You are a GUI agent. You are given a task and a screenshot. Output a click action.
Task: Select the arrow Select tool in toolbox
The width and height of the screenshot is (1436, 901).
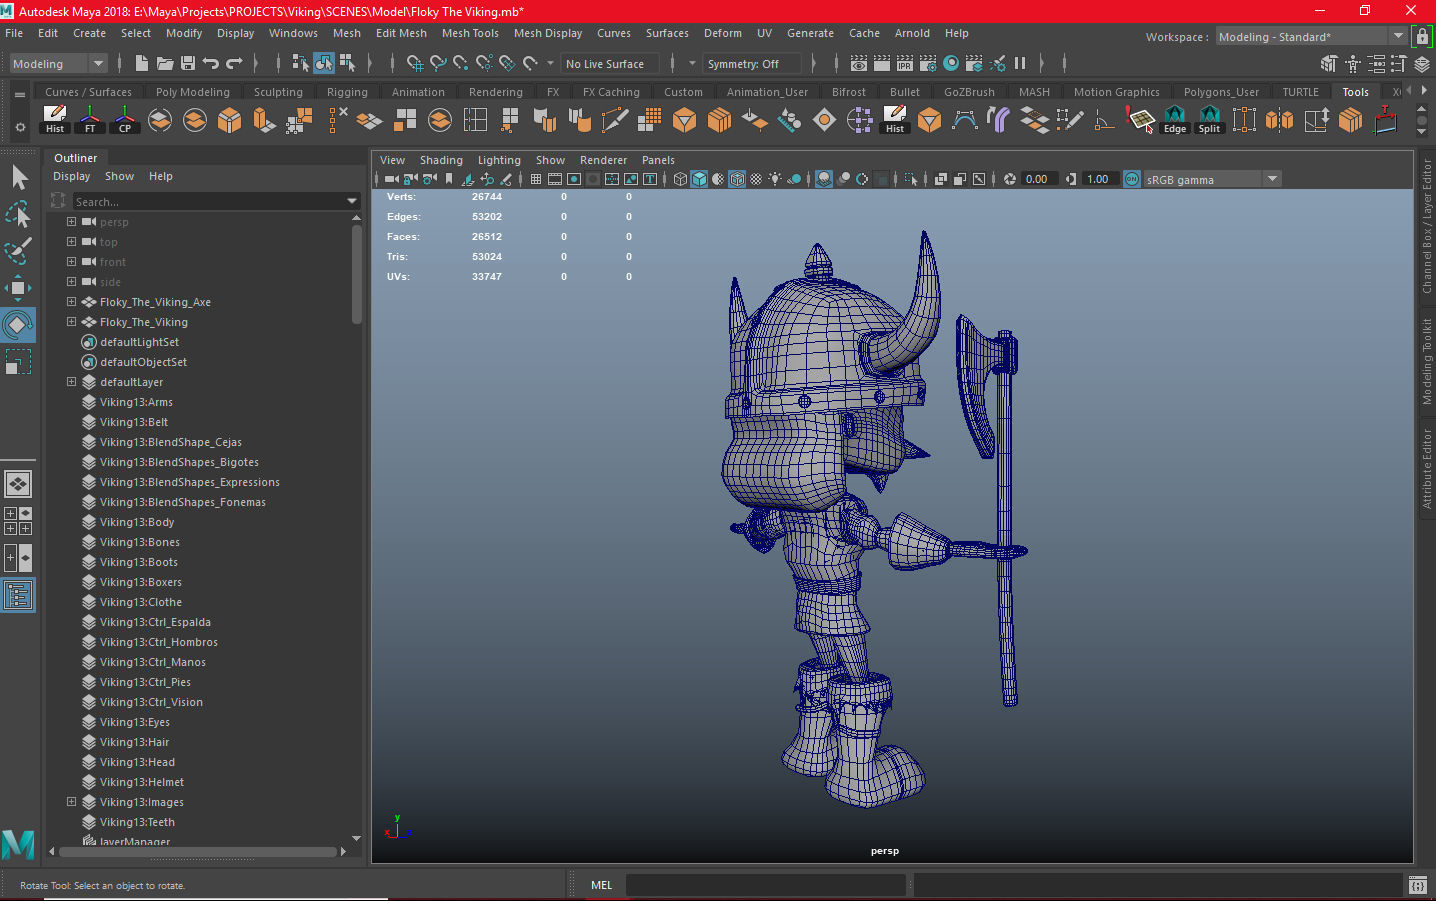pos(18,178)
